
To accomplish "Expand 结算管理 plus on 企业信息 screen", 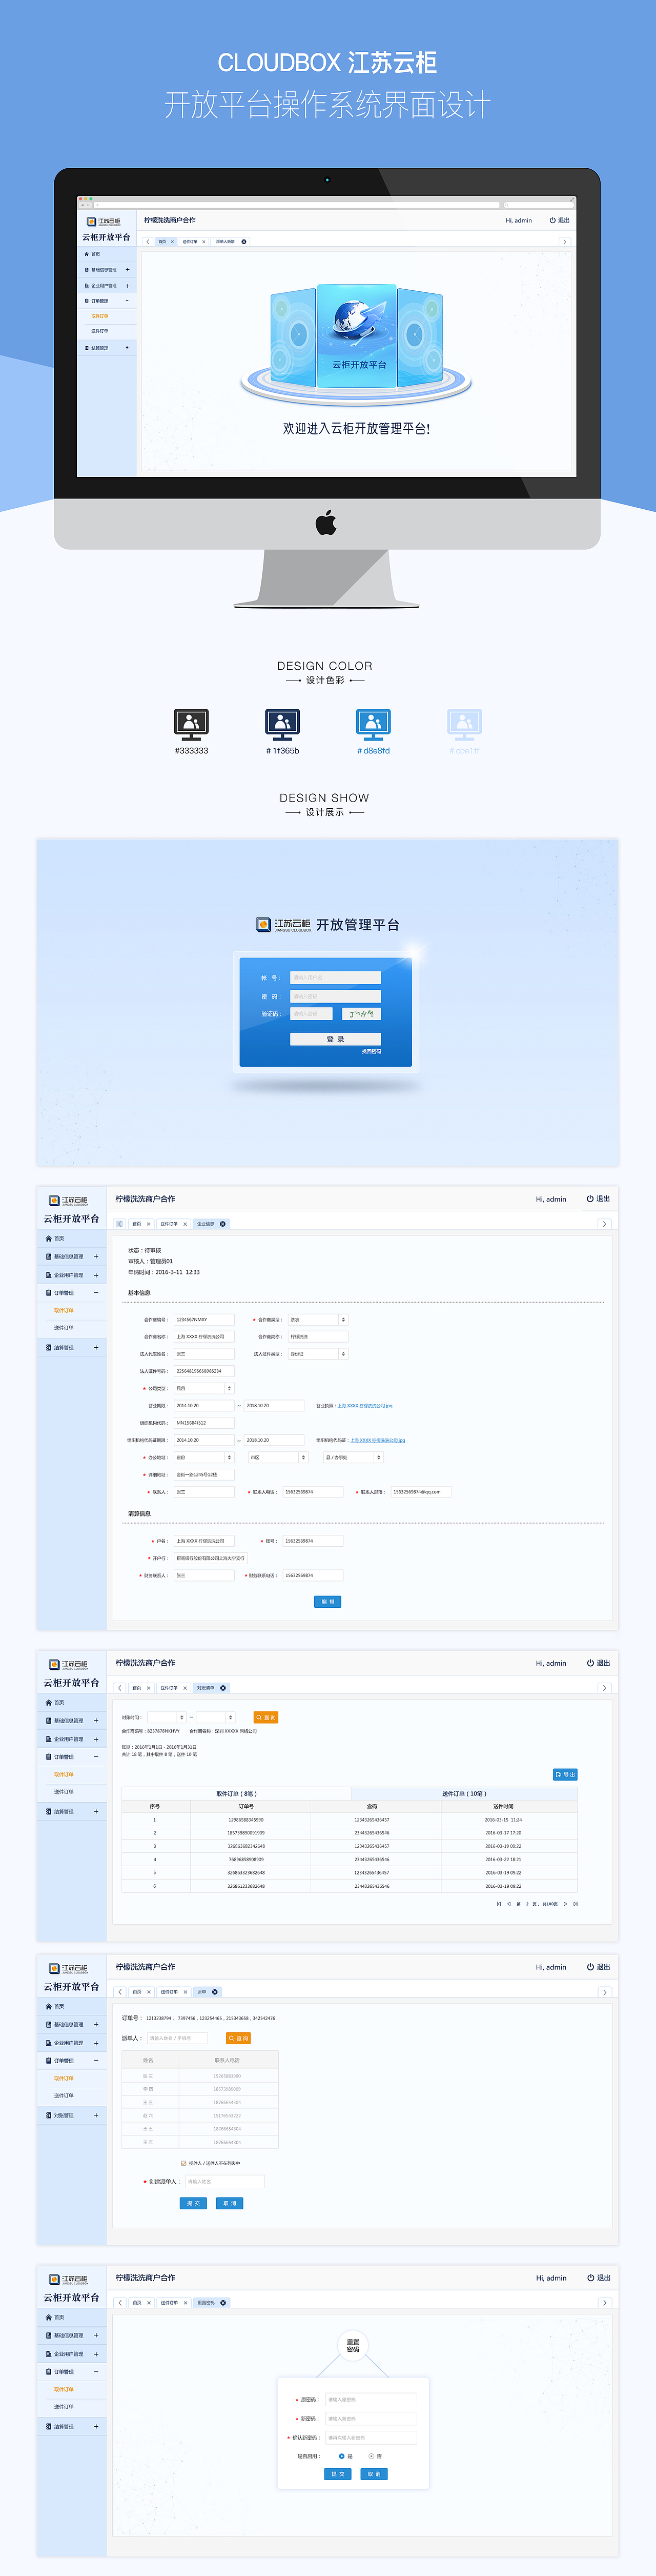I will tap(96, 1347).
